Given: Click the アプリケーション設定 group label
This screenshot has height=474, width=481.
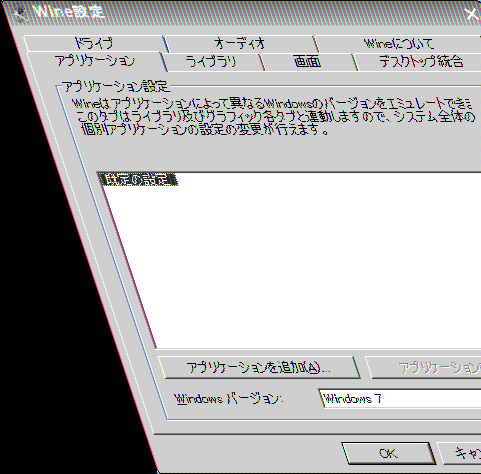Looking at the screenshot, I should click(x=116, y=87).
